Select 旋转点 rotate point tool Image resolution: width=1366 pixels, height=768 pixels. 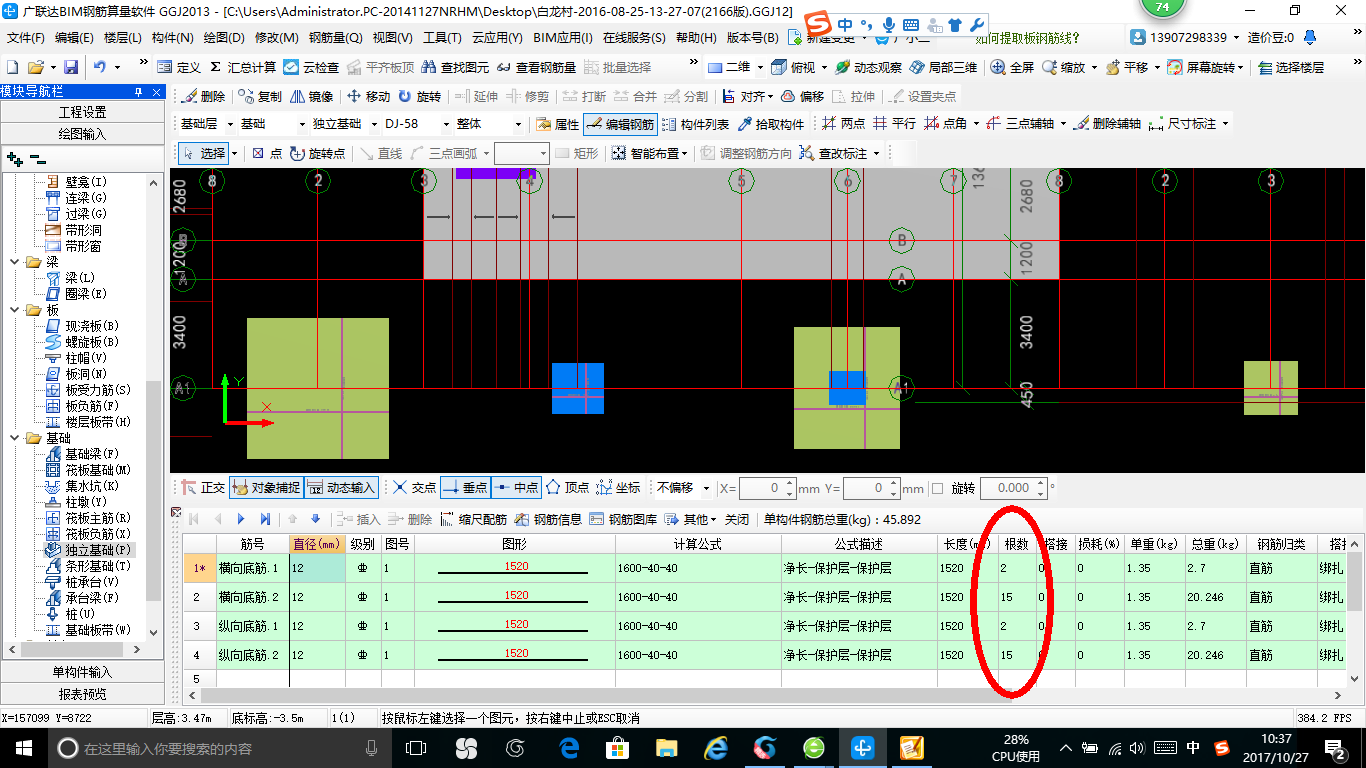coord(317,153)
